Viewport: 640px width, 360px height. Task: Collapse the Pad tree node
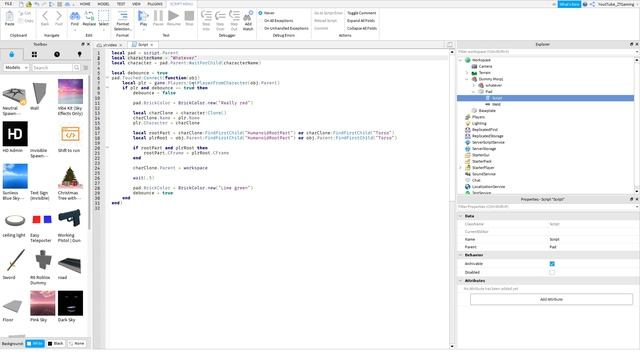click(473, 92)
